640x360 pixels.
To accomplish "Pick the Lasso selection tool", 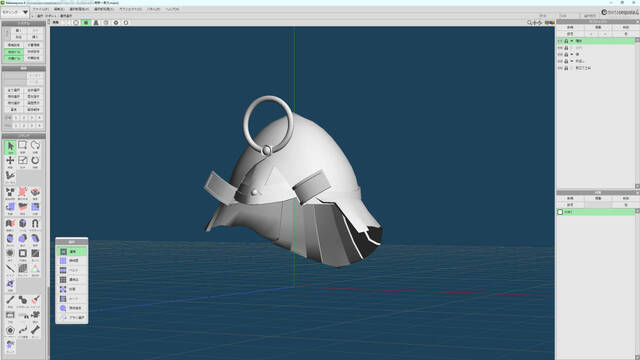I will [x=35, y=147].
